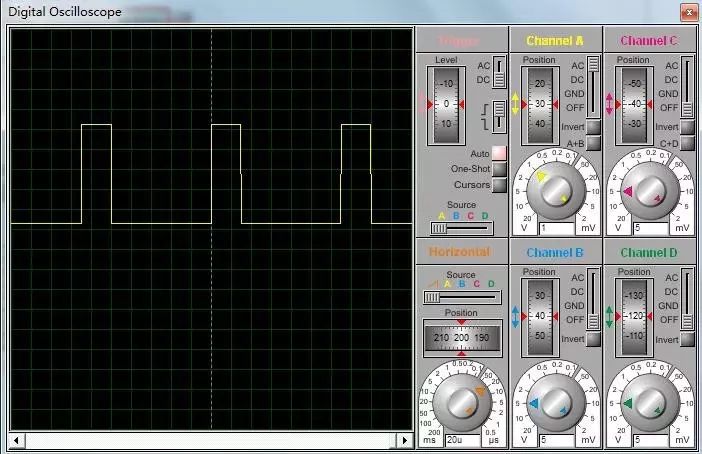Toggle the Cursors button
Image resolution: width=702 pixels, height=454 pixels.
click(x=498, y=184)
